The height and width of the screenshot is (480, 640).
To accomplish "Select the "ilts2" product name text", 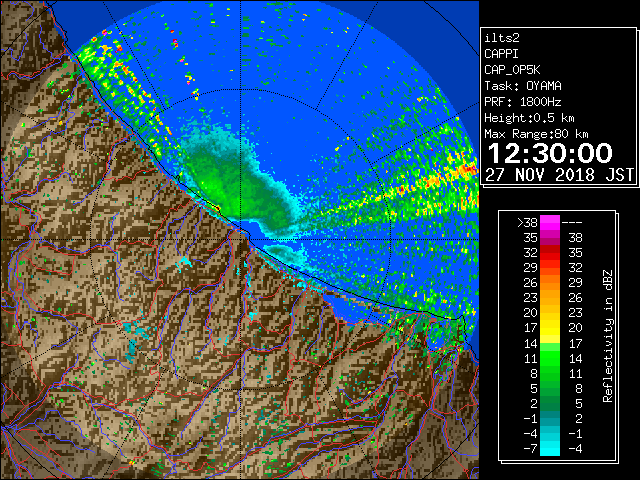I will (502, 38).
